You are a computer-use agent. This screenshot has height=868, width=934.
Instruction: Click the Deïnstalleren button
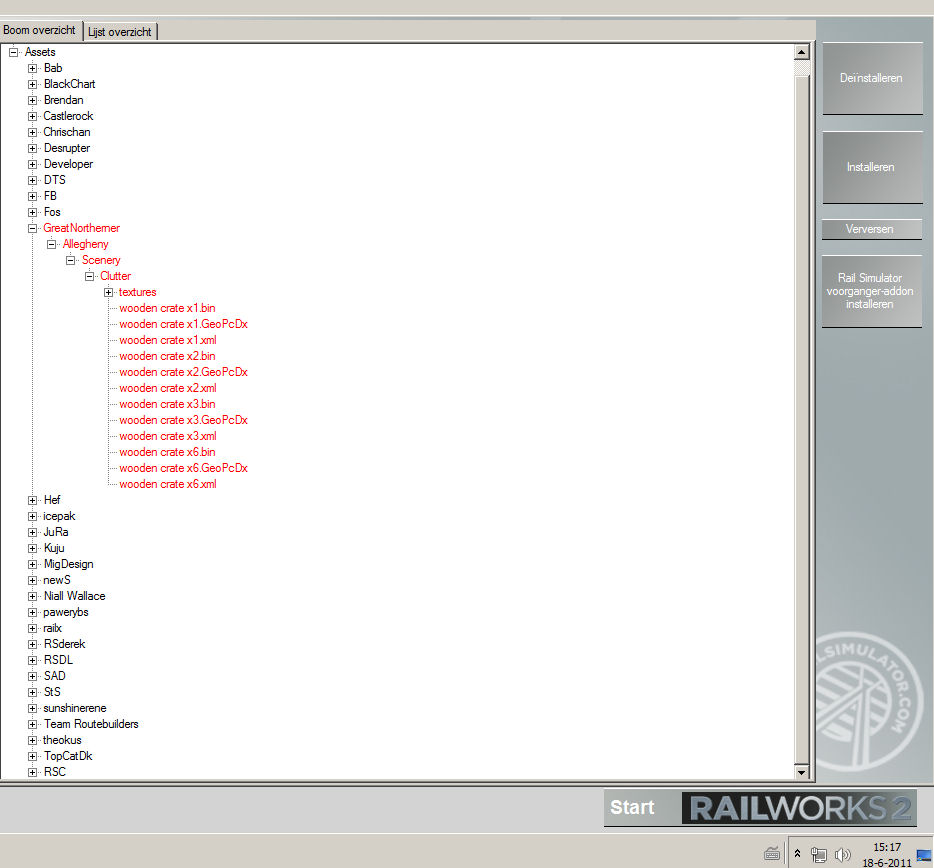pyautogui.click(x=872, y=78)
